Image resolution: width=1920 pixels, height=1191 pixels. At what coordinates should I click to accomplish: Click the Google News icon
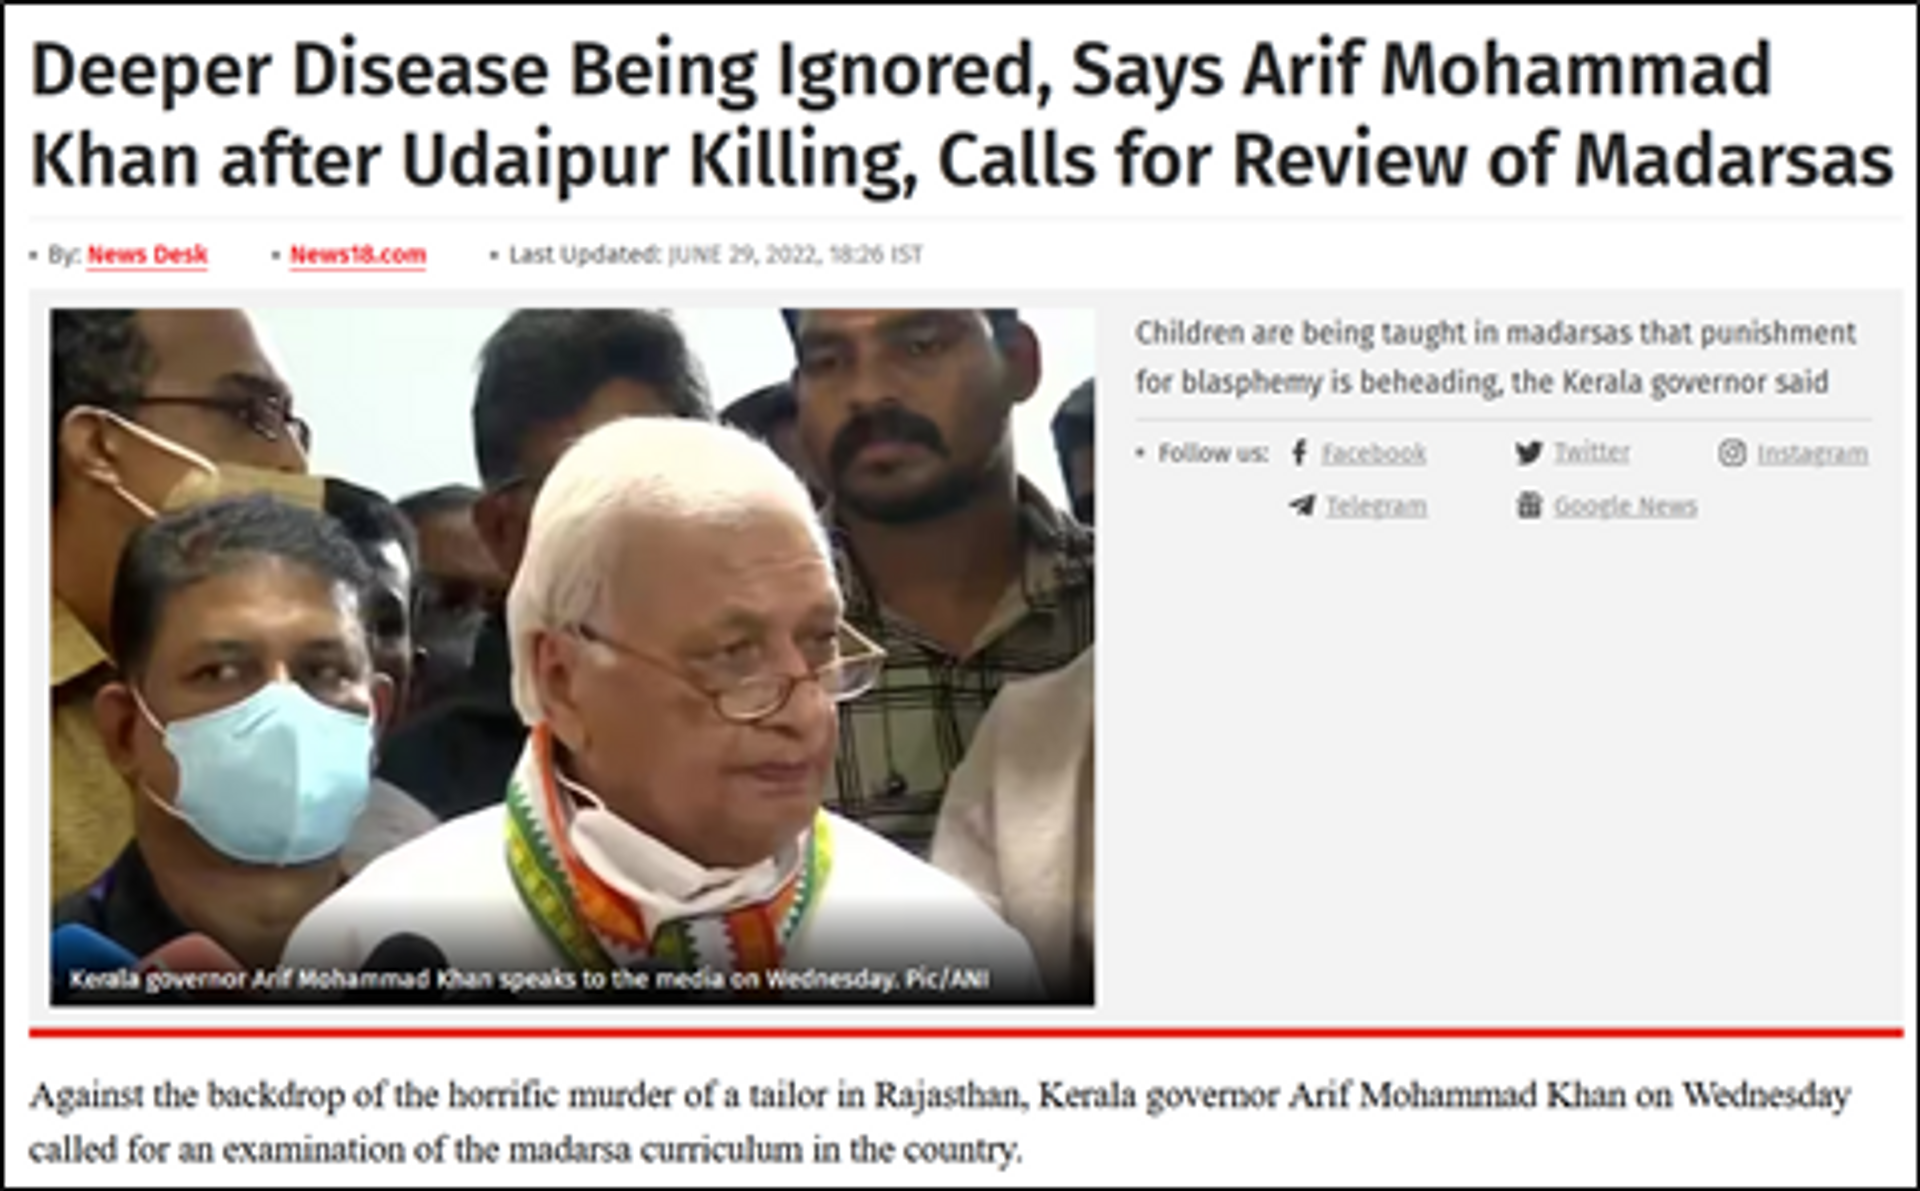[1529, 505]
